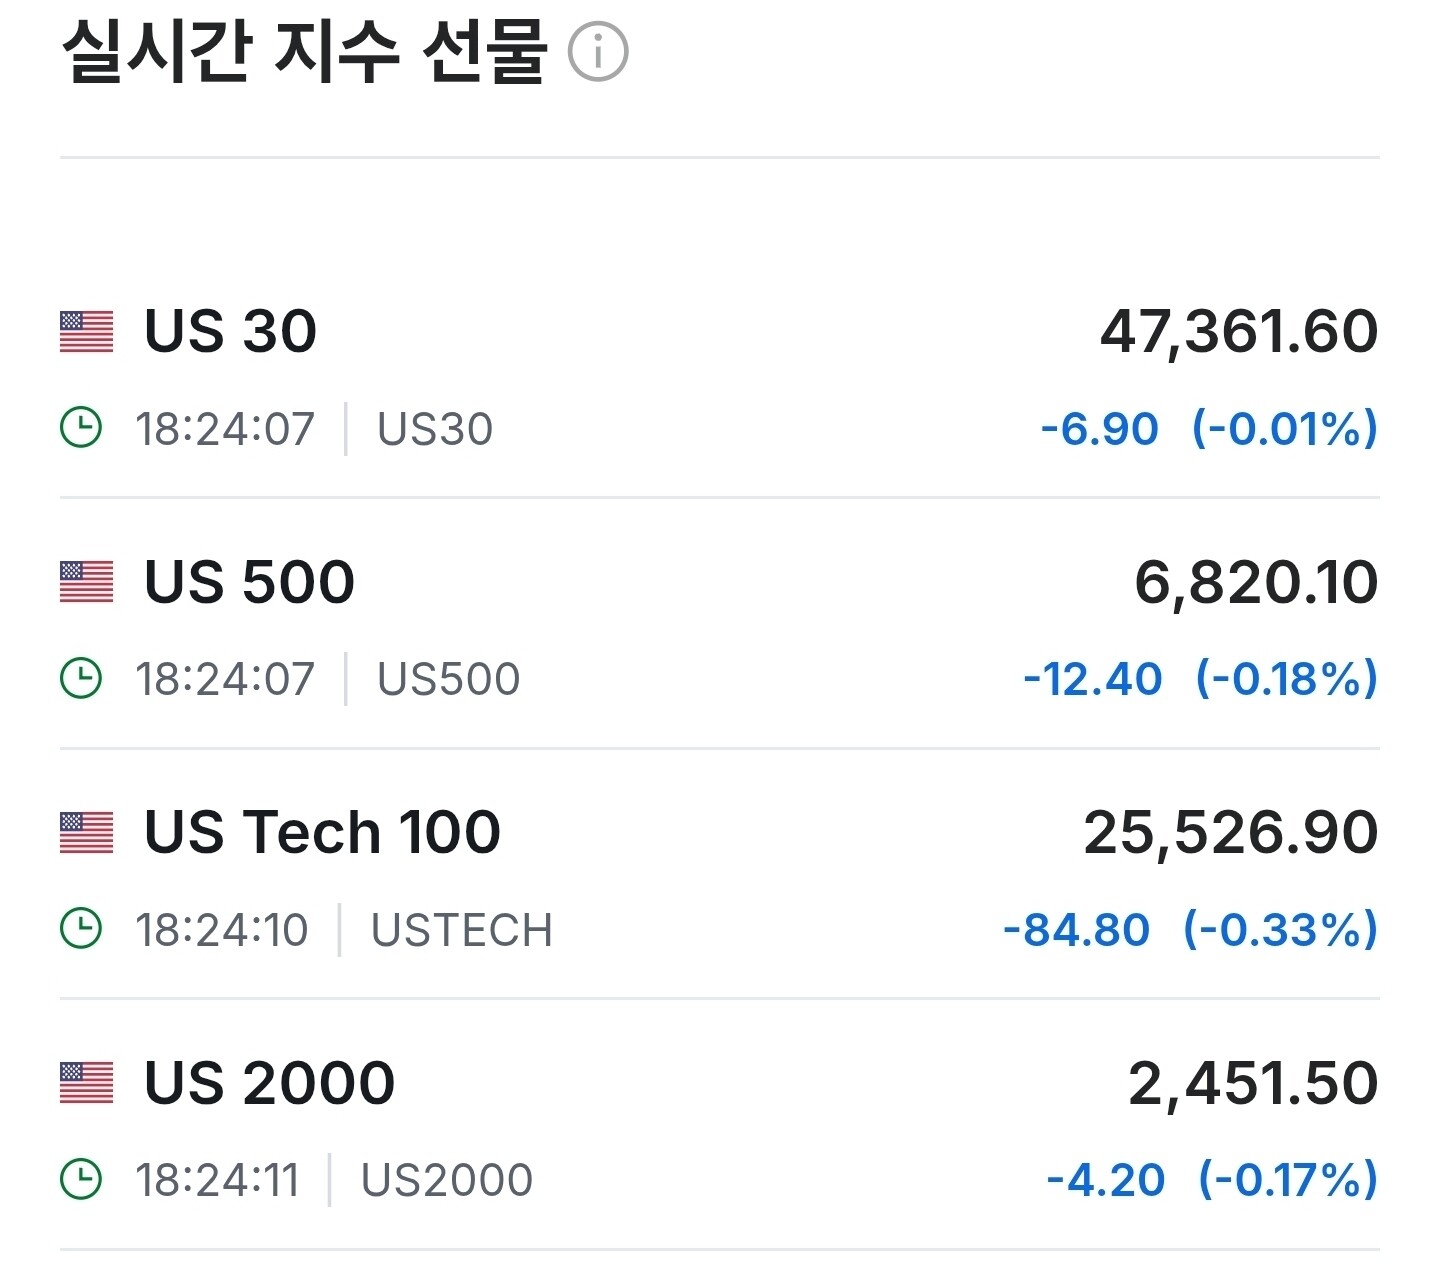Open the US 2000 futures page
The height and width of the screenshot is (1262, 1440).
(x=270, y=1083)
